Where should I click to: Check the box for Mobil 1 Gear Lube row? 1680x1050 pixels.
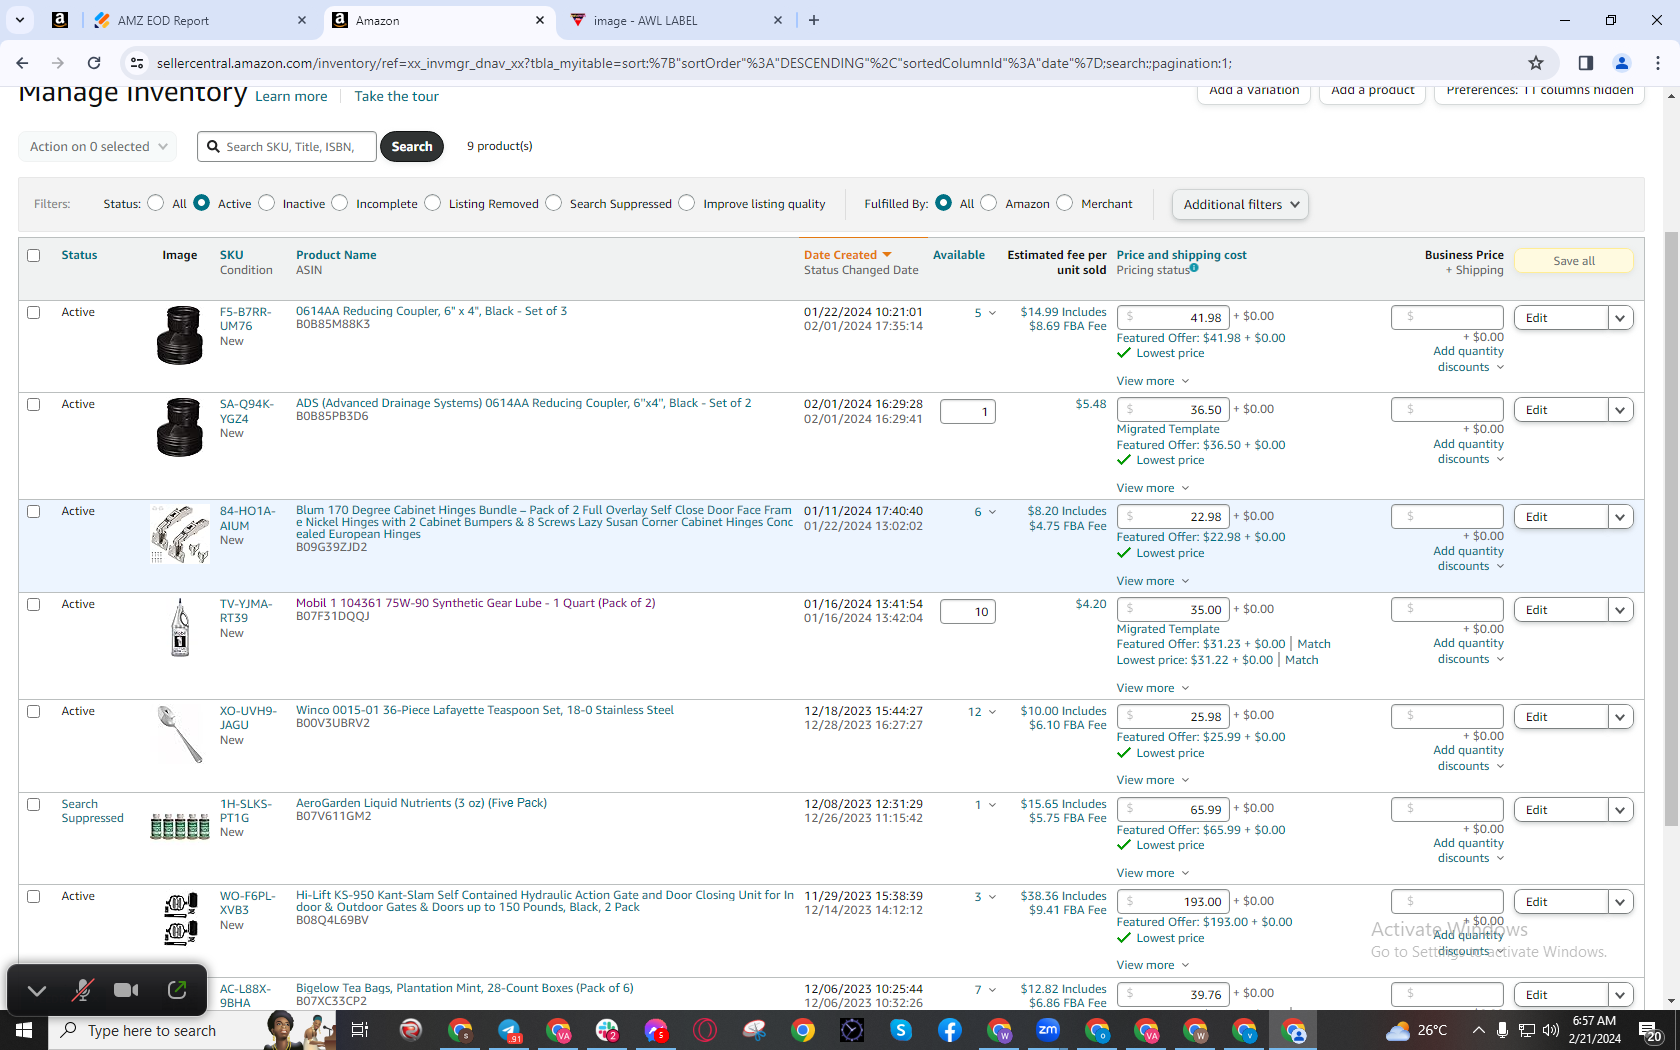[34, 604]
